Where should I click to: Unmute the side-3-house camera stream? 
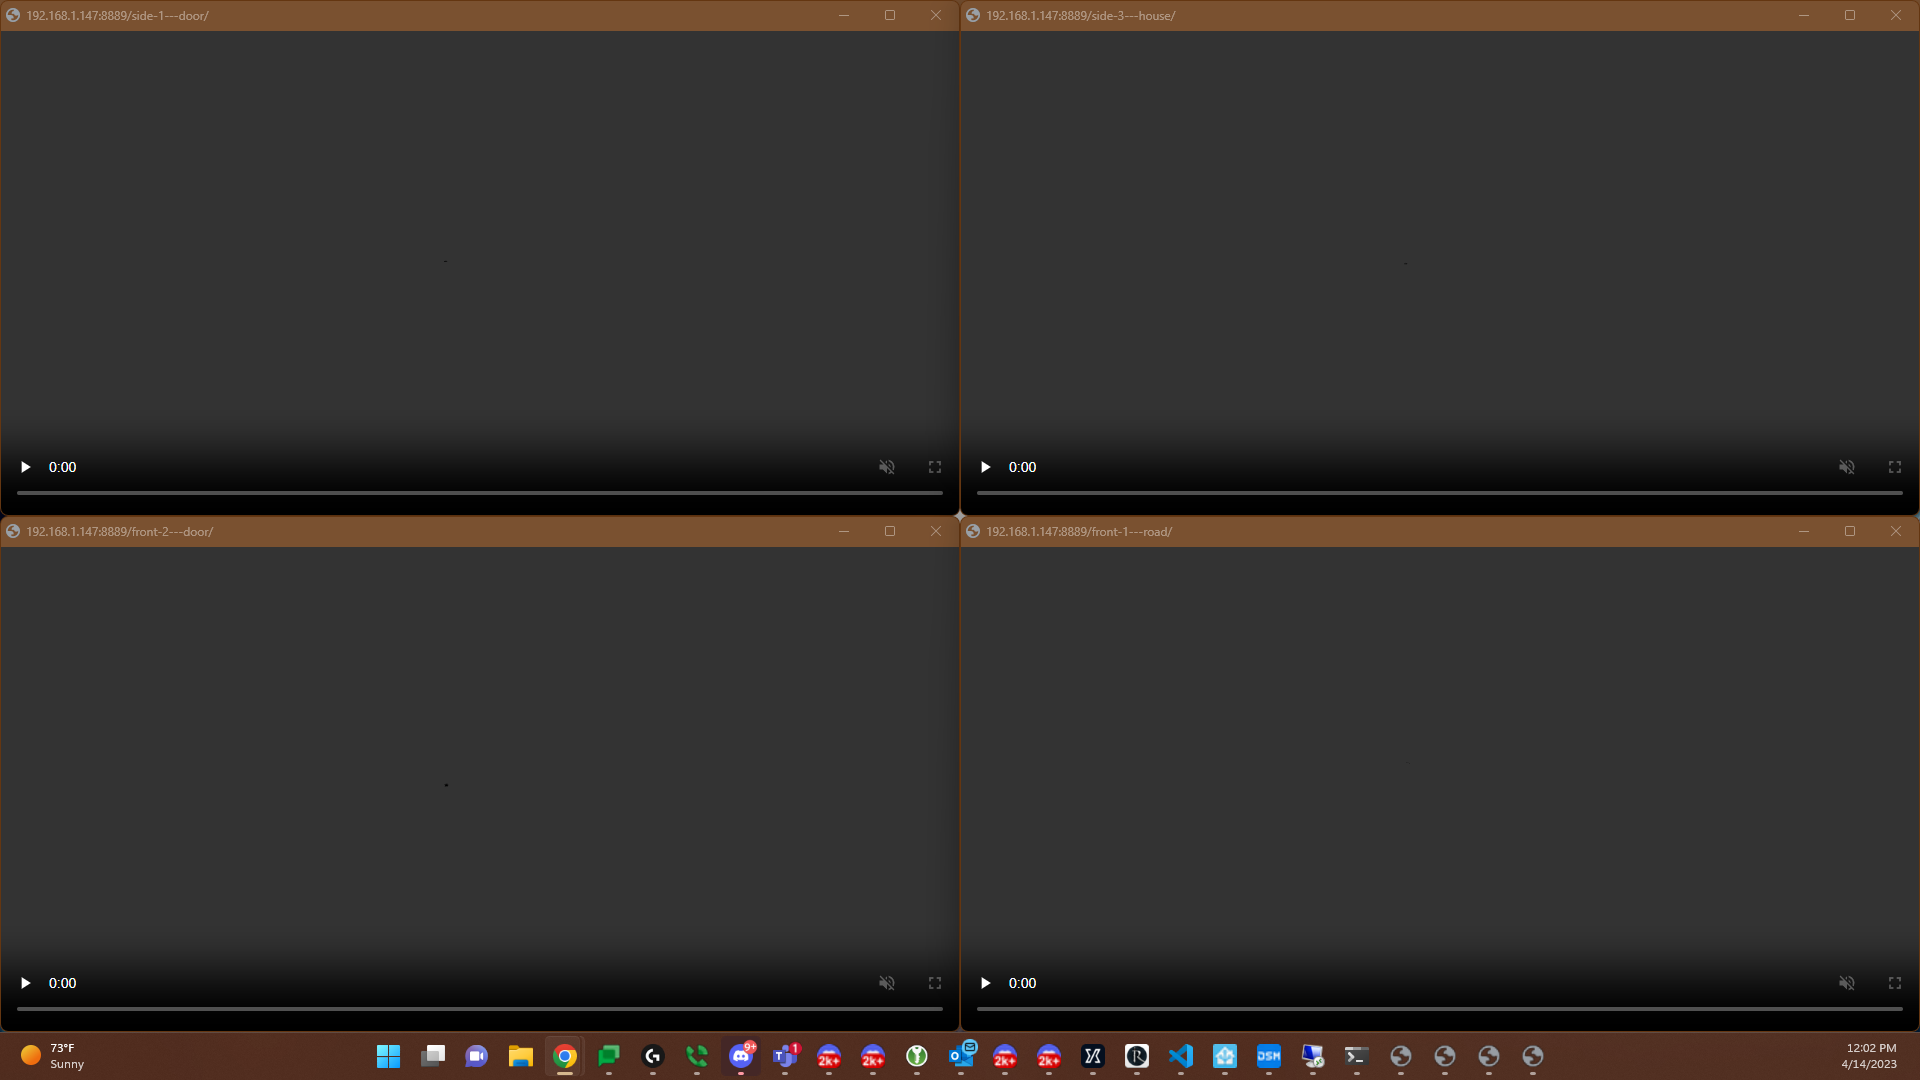coord(1847,467)
